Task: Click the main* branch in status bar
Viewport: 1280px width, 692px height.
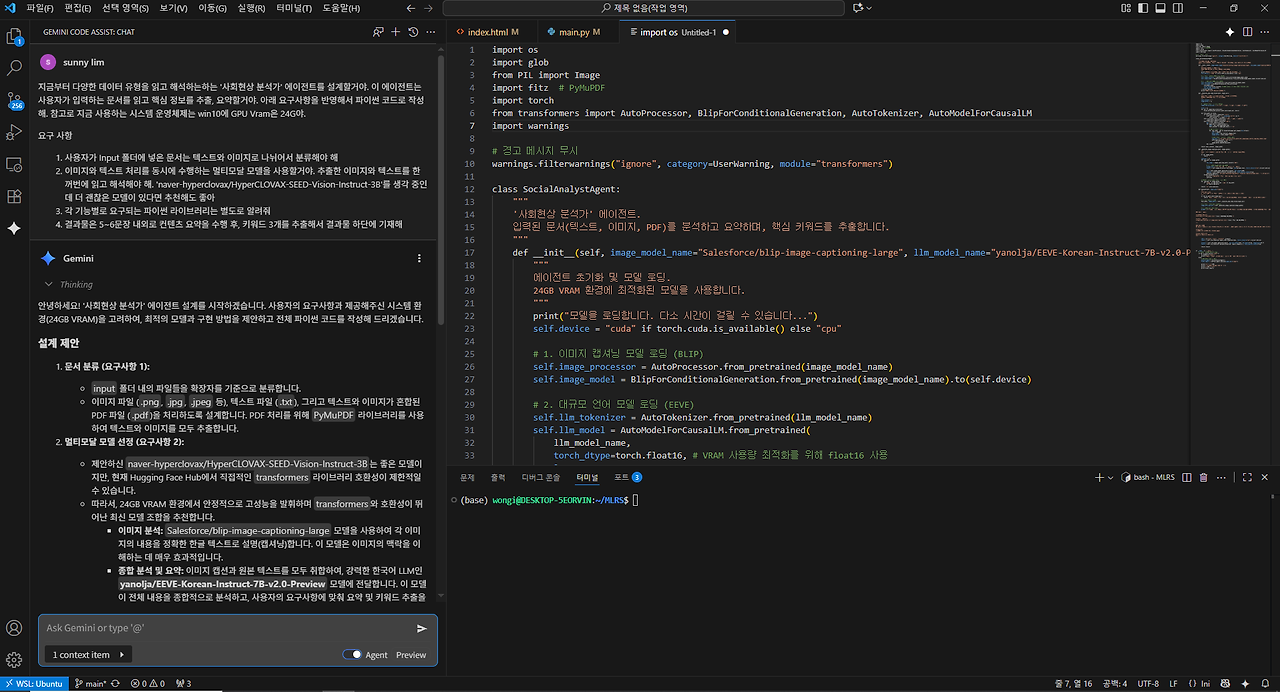Action: coord(90,684)
